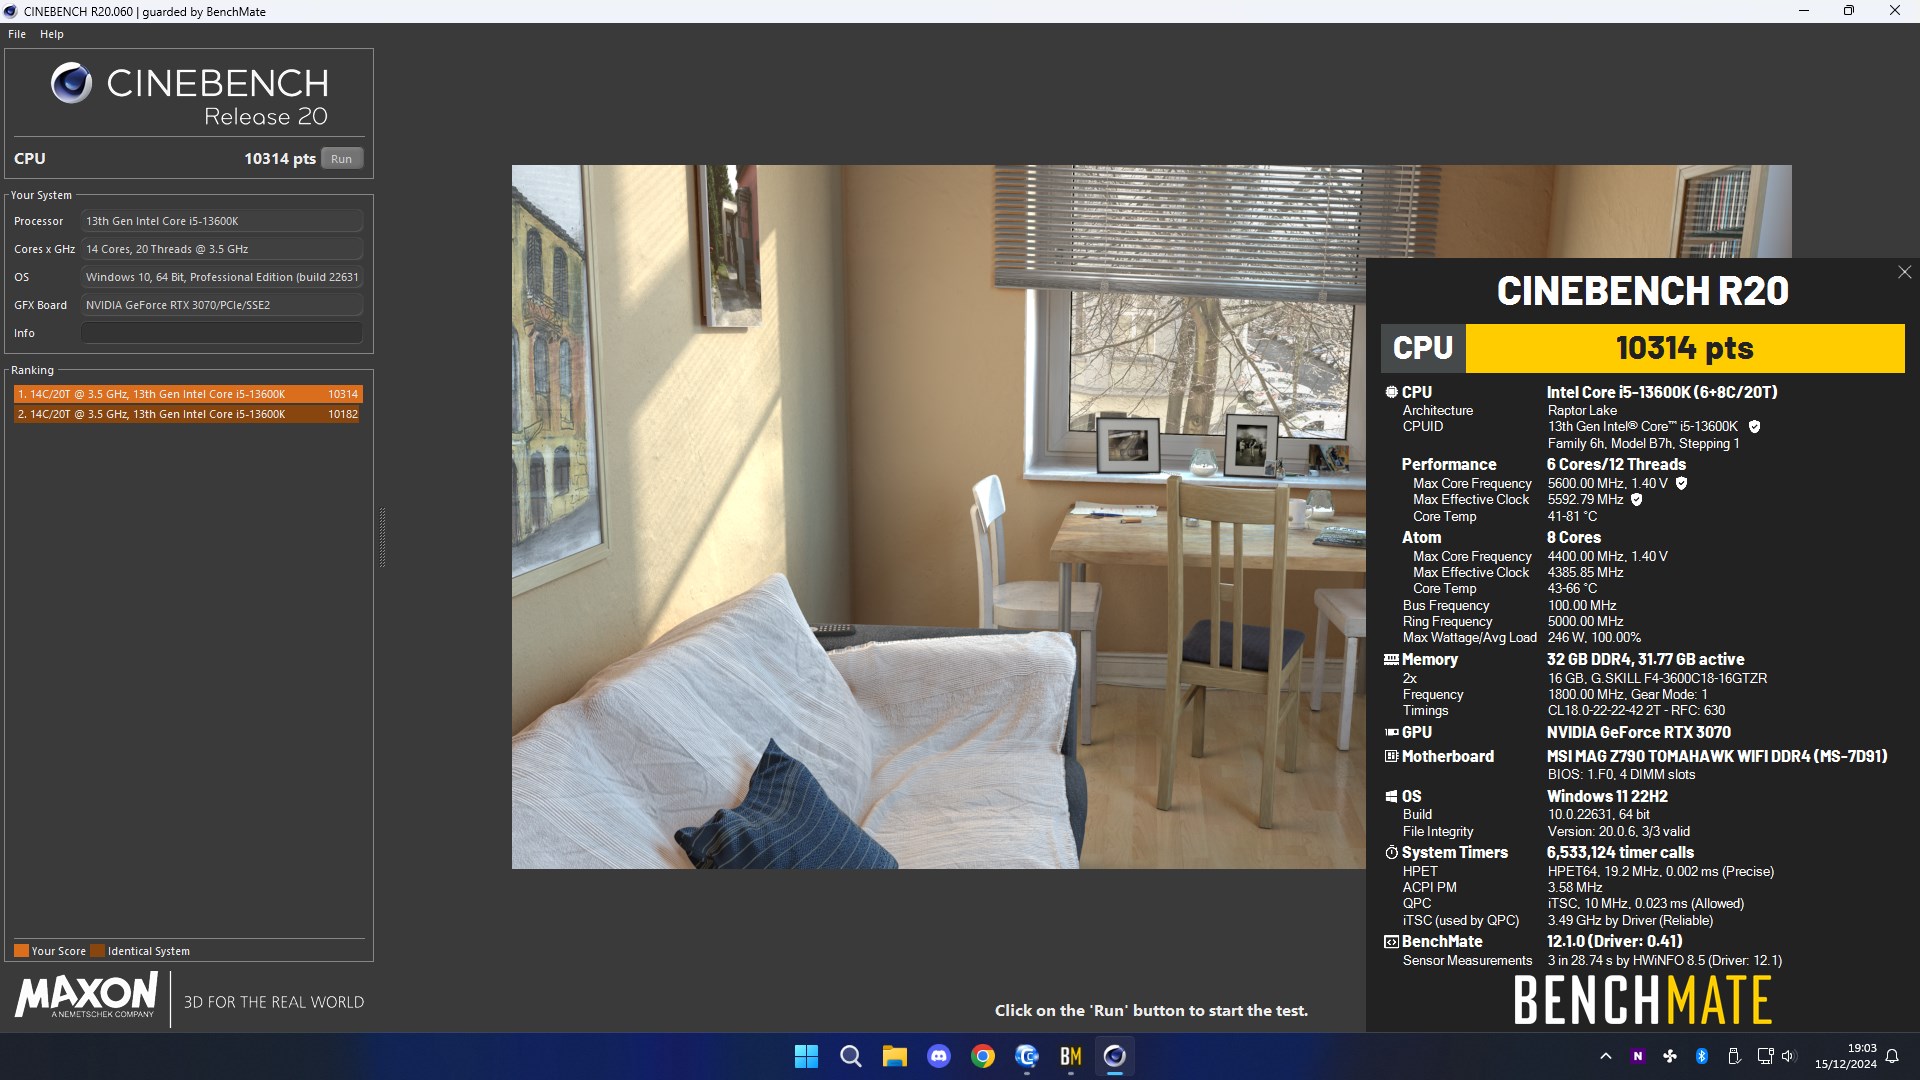
Task: Click the BENCHMATE logo
Action: point(1643,1000)
